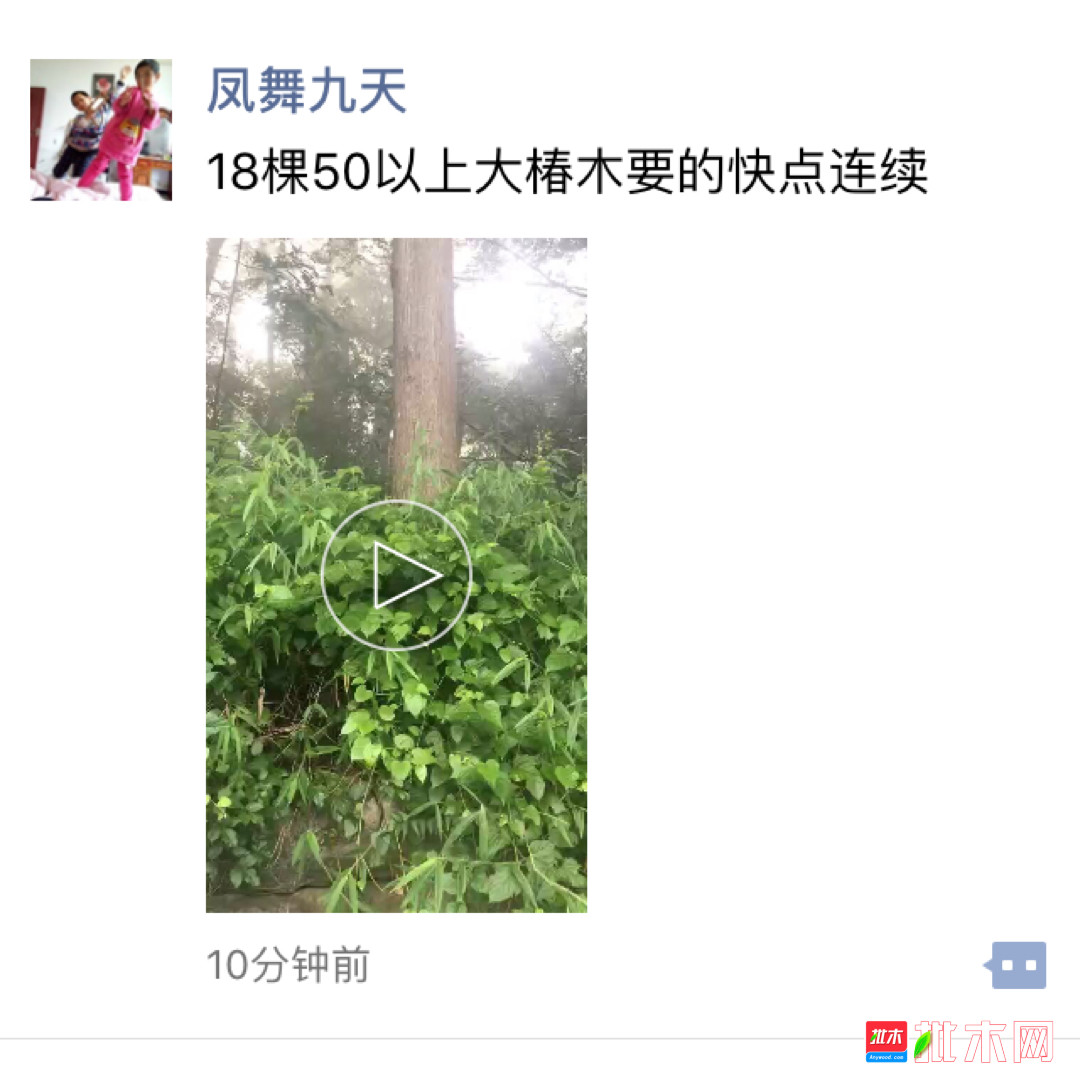Tap the left dot in the comment button

1007,965
